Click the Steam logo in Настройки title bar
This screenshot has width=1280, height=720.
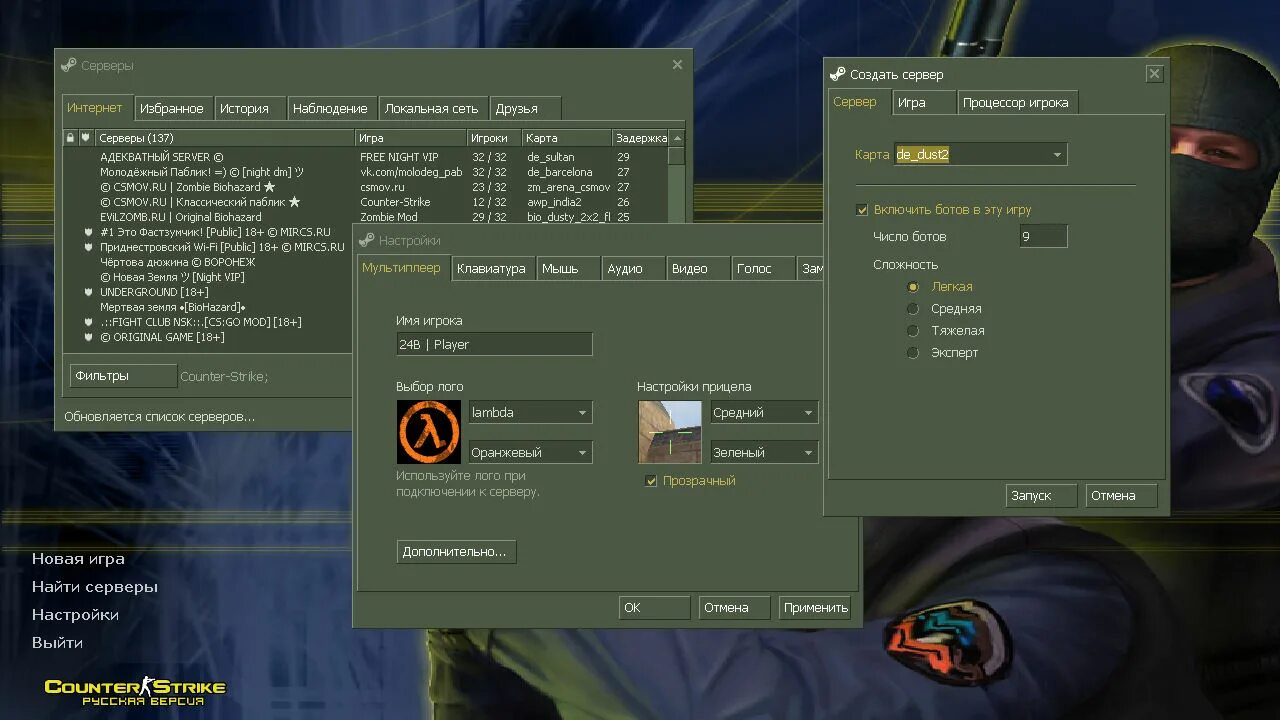366,240
